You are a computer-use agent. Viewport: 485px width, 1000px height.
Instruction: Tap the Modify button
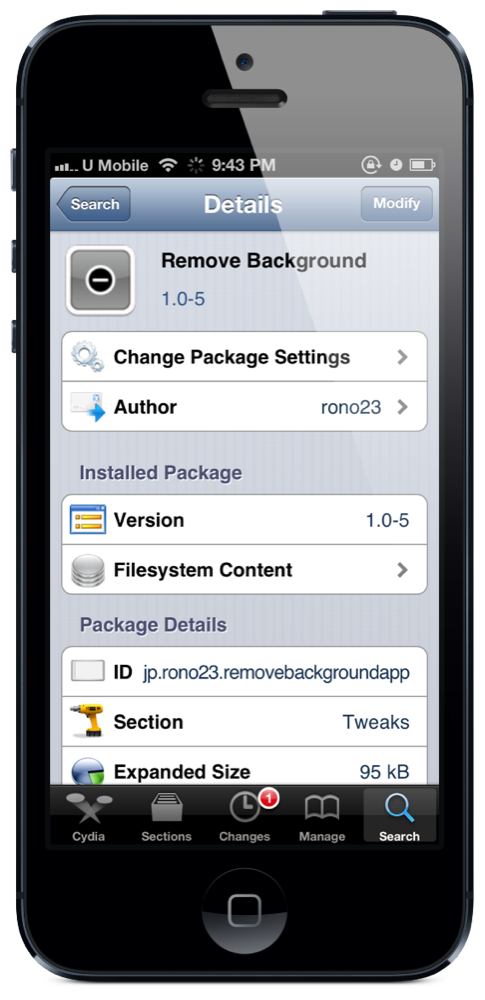396,203
